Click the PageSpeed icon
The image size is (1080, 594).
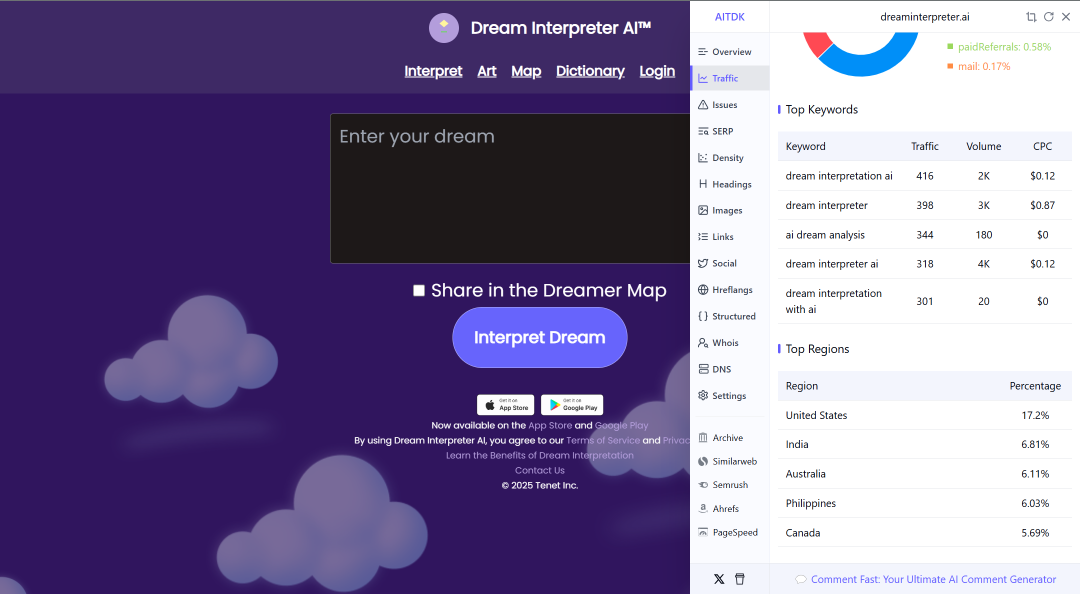pos(703,532)
